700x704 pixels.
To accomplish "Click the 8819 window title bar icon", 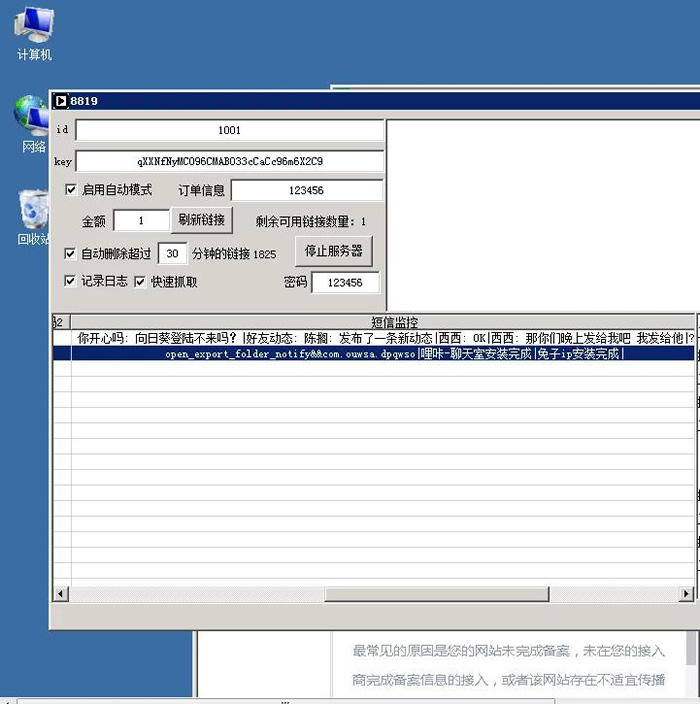I will (x=60, y=101).
